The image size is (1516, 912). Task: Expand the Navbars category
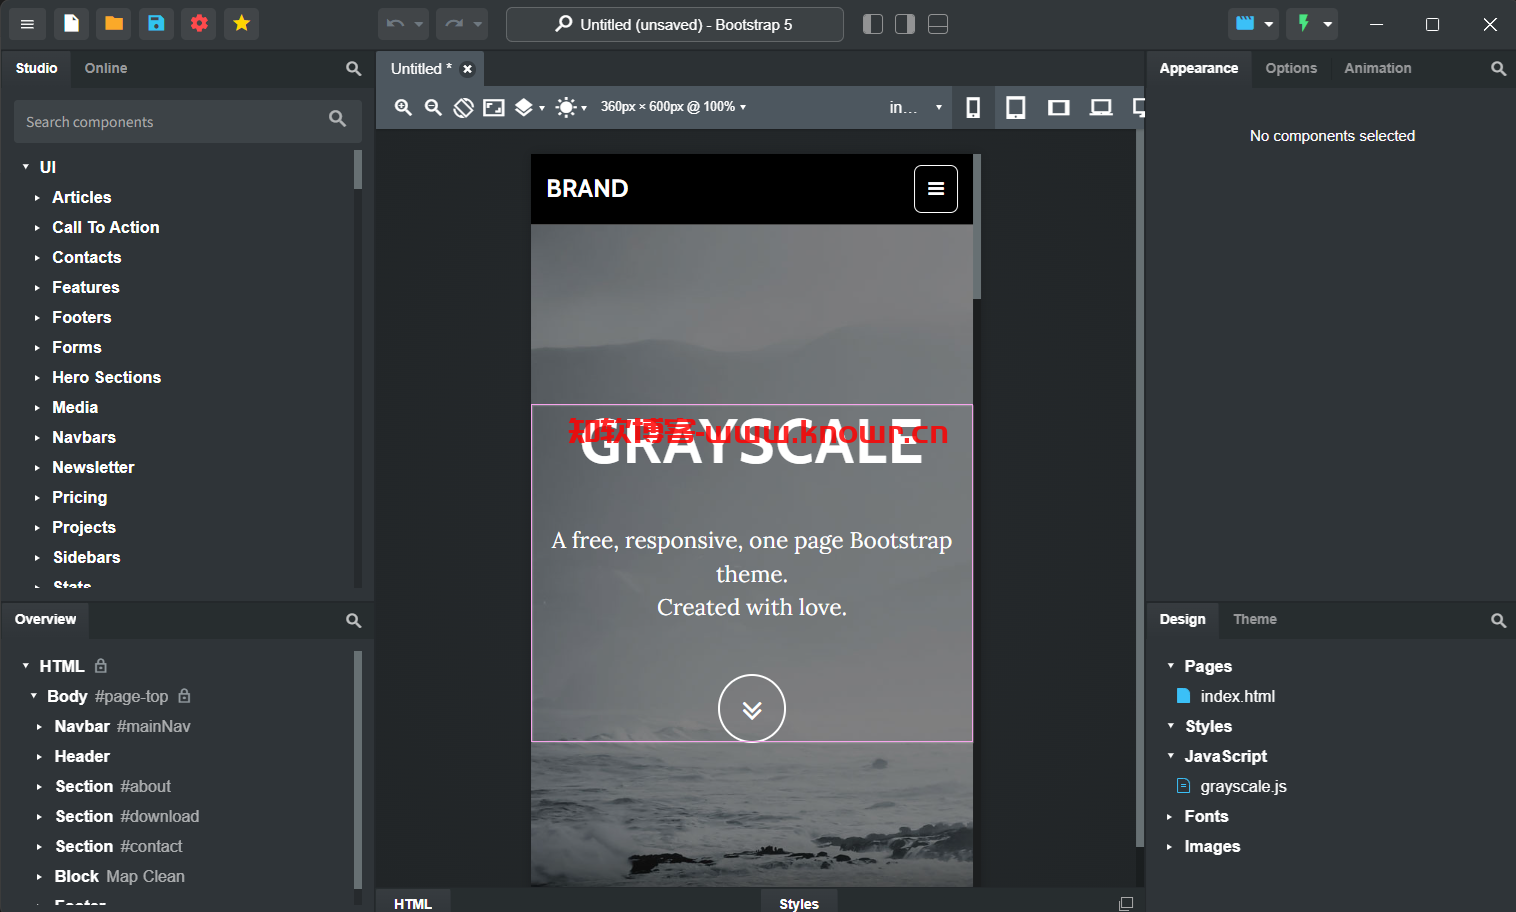click(x=37, y=438)
